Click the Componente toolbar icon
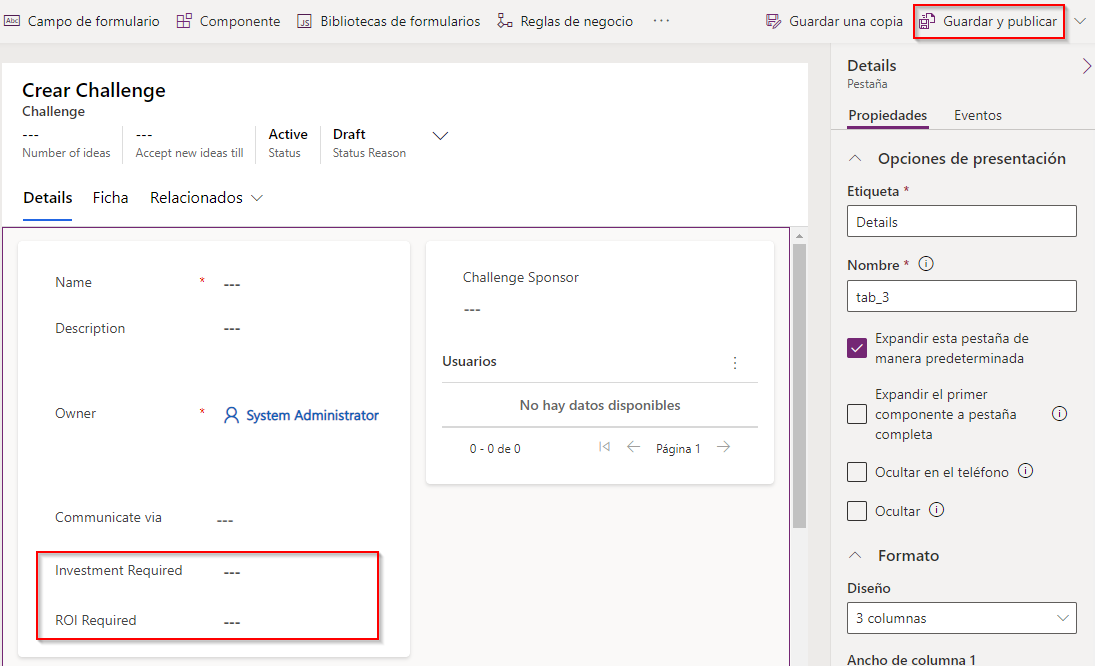 tap(184, 21)
